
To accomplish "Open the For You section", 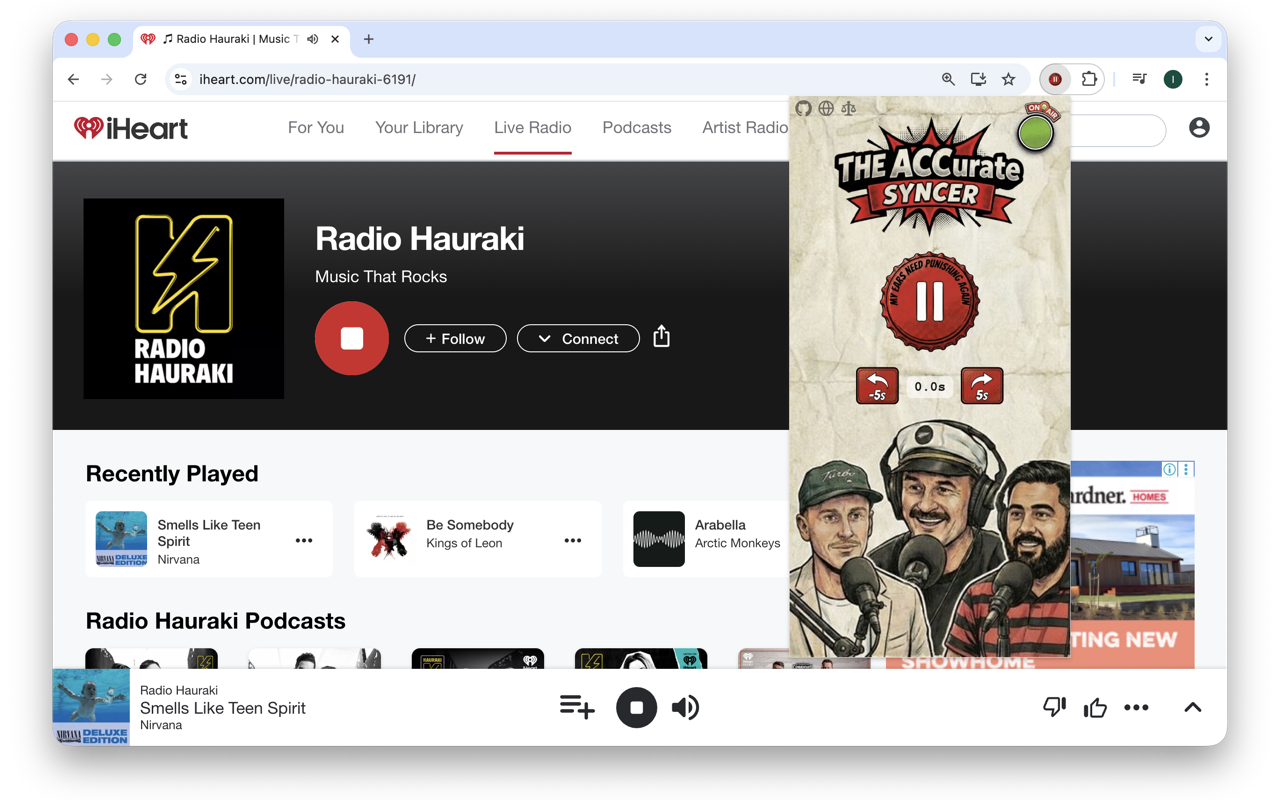I will (316, 128).
